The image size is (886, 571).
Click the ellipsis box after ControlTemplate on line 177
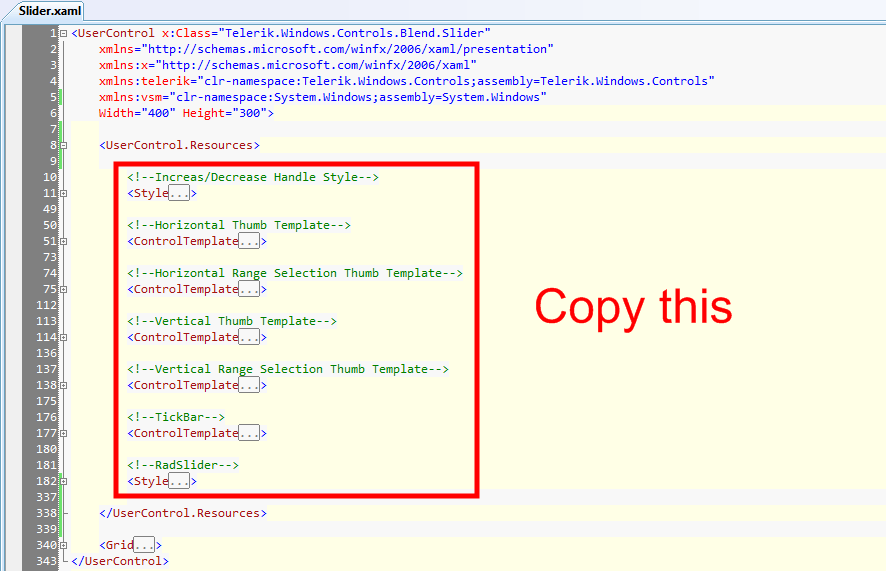coord(249,433)
